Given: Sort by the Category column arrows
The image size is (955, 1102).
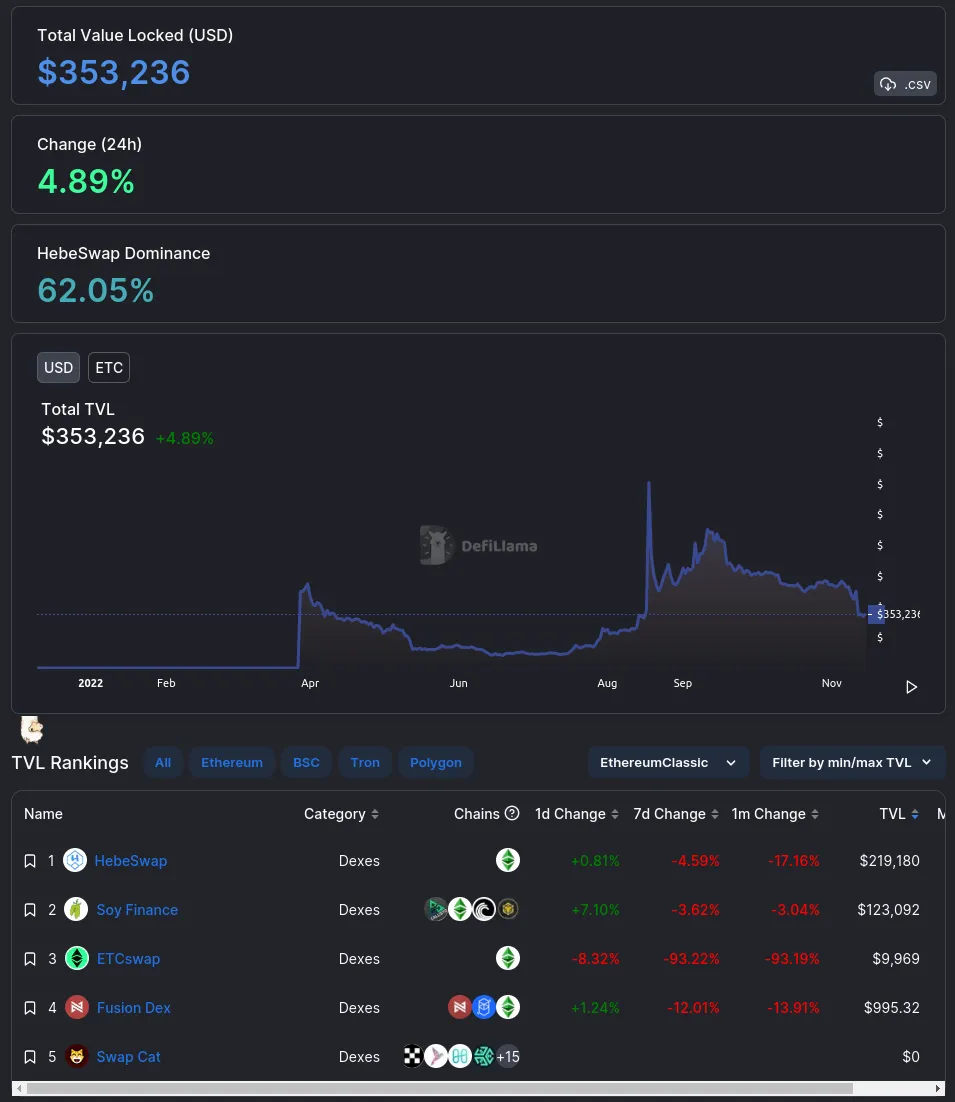Looking at the screenshot, I should 375,815.
